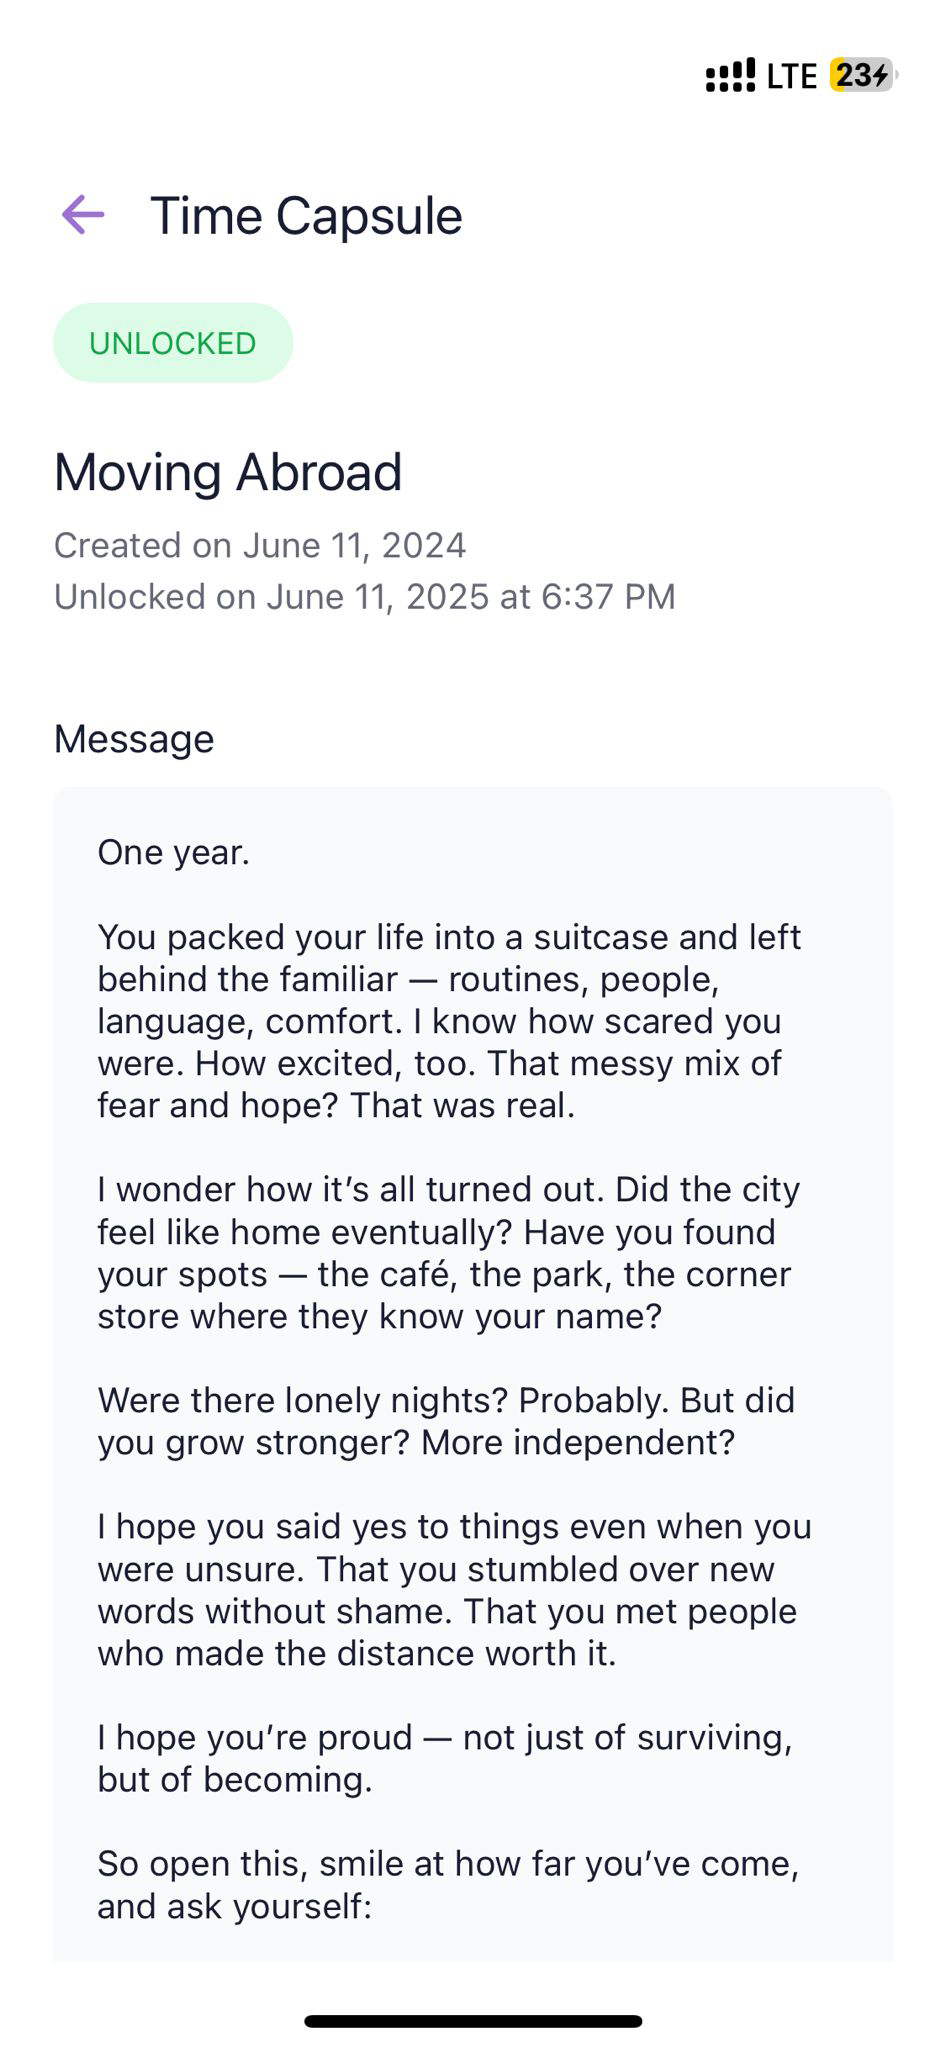Tap the Created on June 11, 2024 line

pos(260,545)
